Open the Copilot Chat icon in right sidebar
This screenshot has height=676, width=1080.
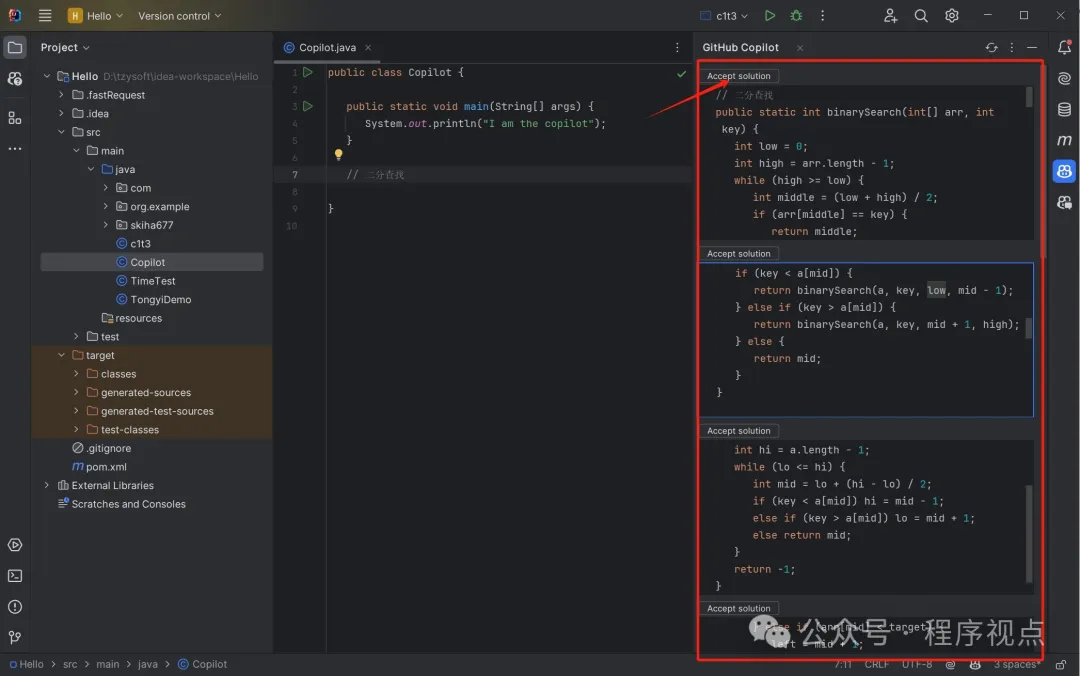(1064, 202)
